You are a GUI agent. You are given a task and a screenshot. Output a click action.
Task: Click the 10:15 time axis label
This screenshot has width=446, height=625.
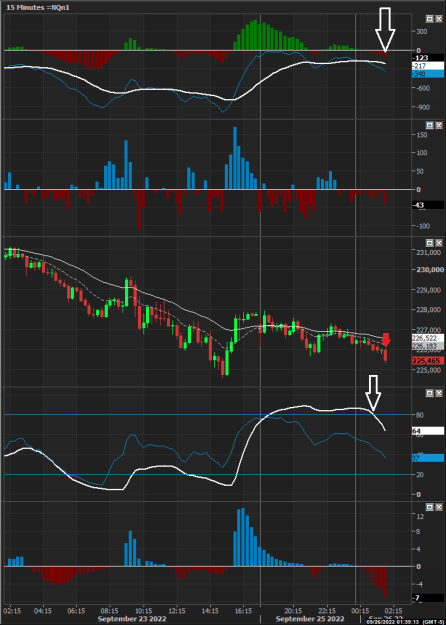(x=143, y=611)
